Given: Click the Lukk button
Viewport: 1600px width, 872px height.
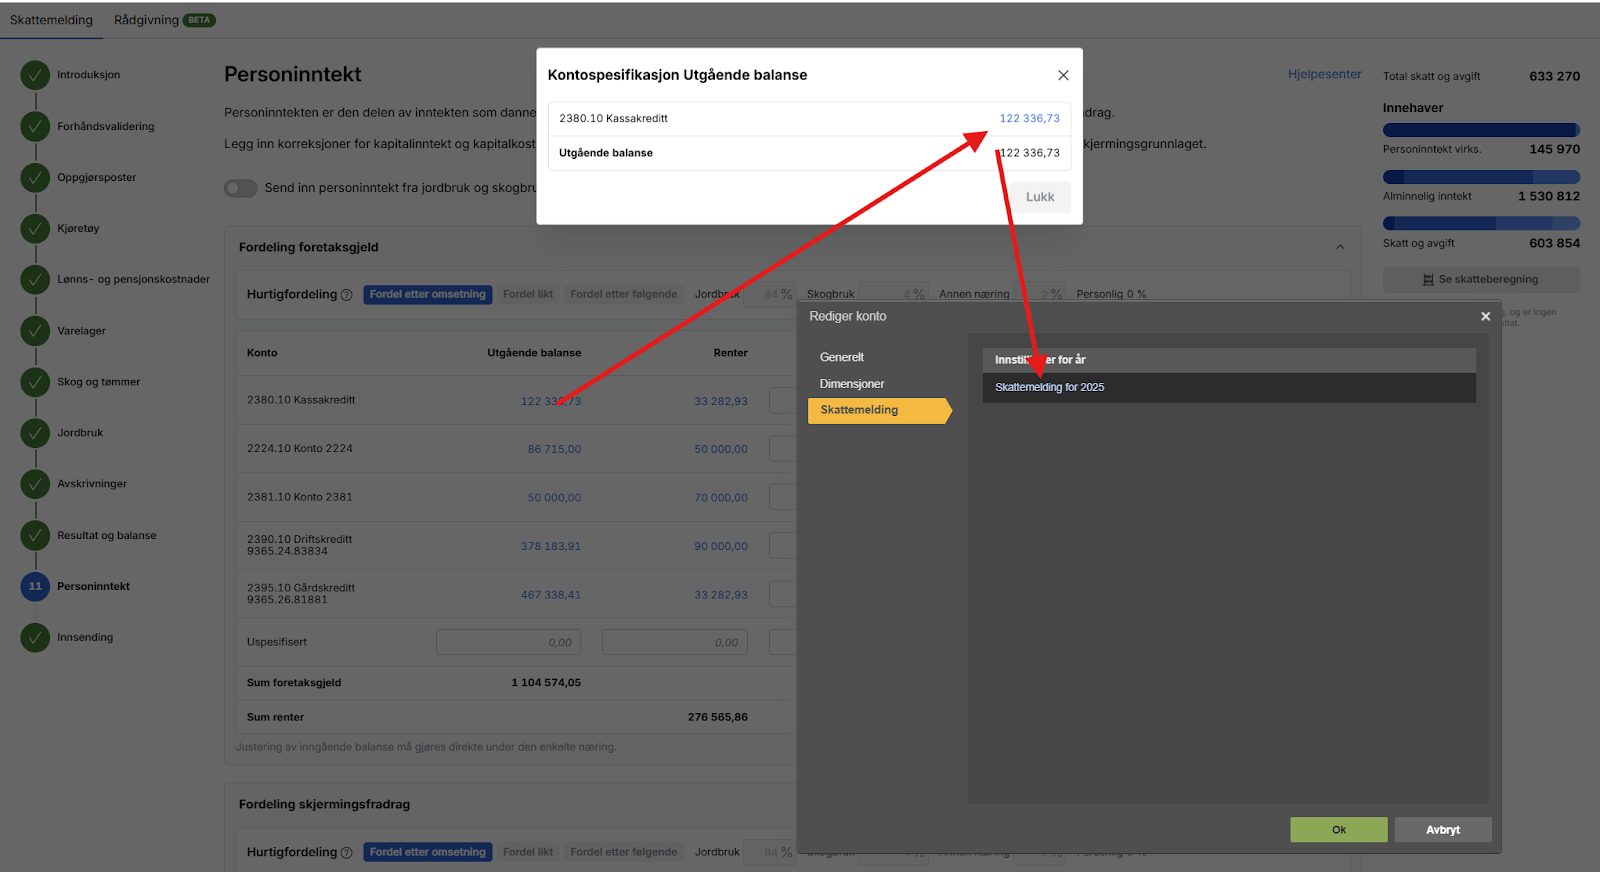Looking at the screenshot, I should coord(1040,197).
